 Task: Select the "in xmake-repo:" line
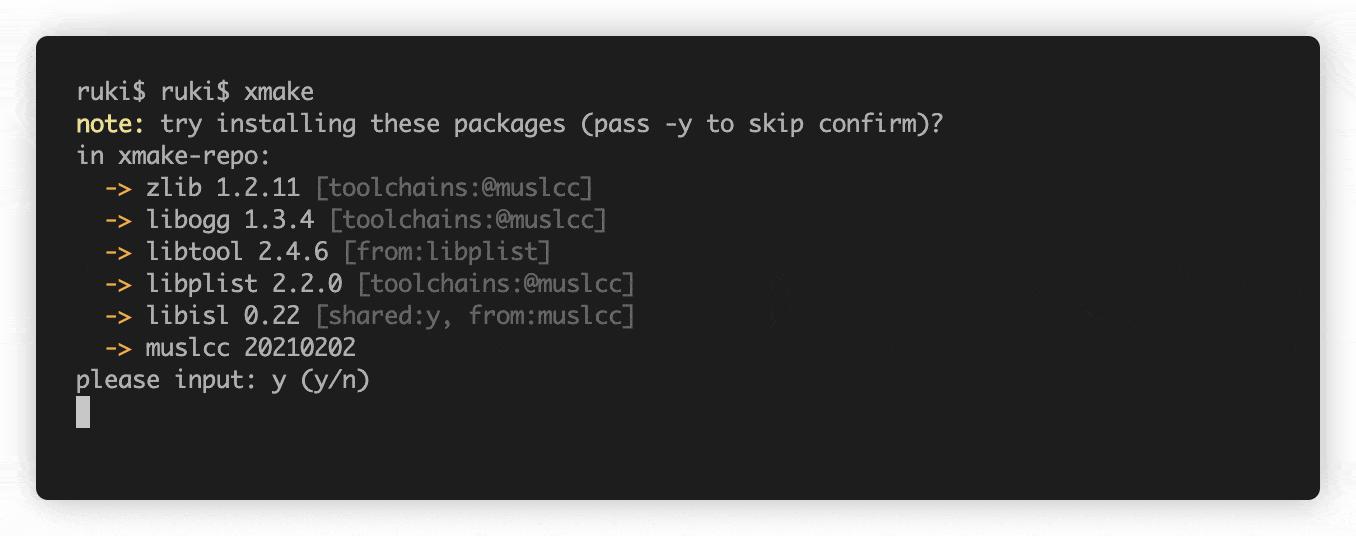pos(174,156)
